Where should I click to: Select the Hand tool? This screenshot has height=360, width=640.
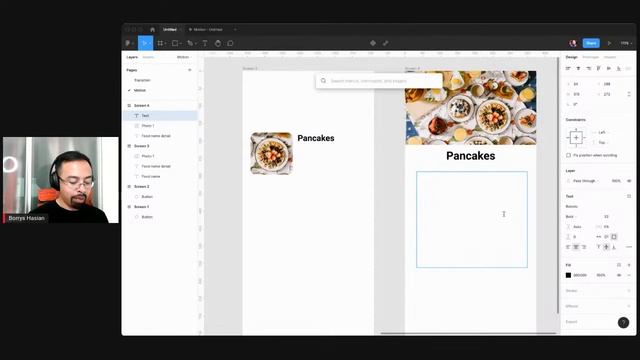tap(218, 43)
